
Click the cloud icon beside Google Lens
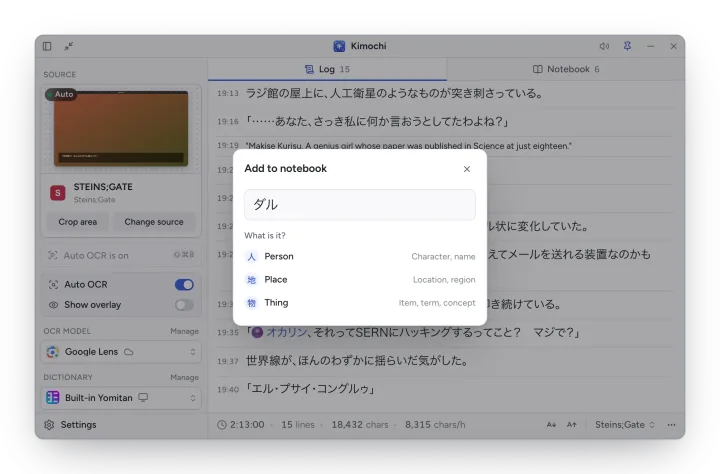[129, 352]
